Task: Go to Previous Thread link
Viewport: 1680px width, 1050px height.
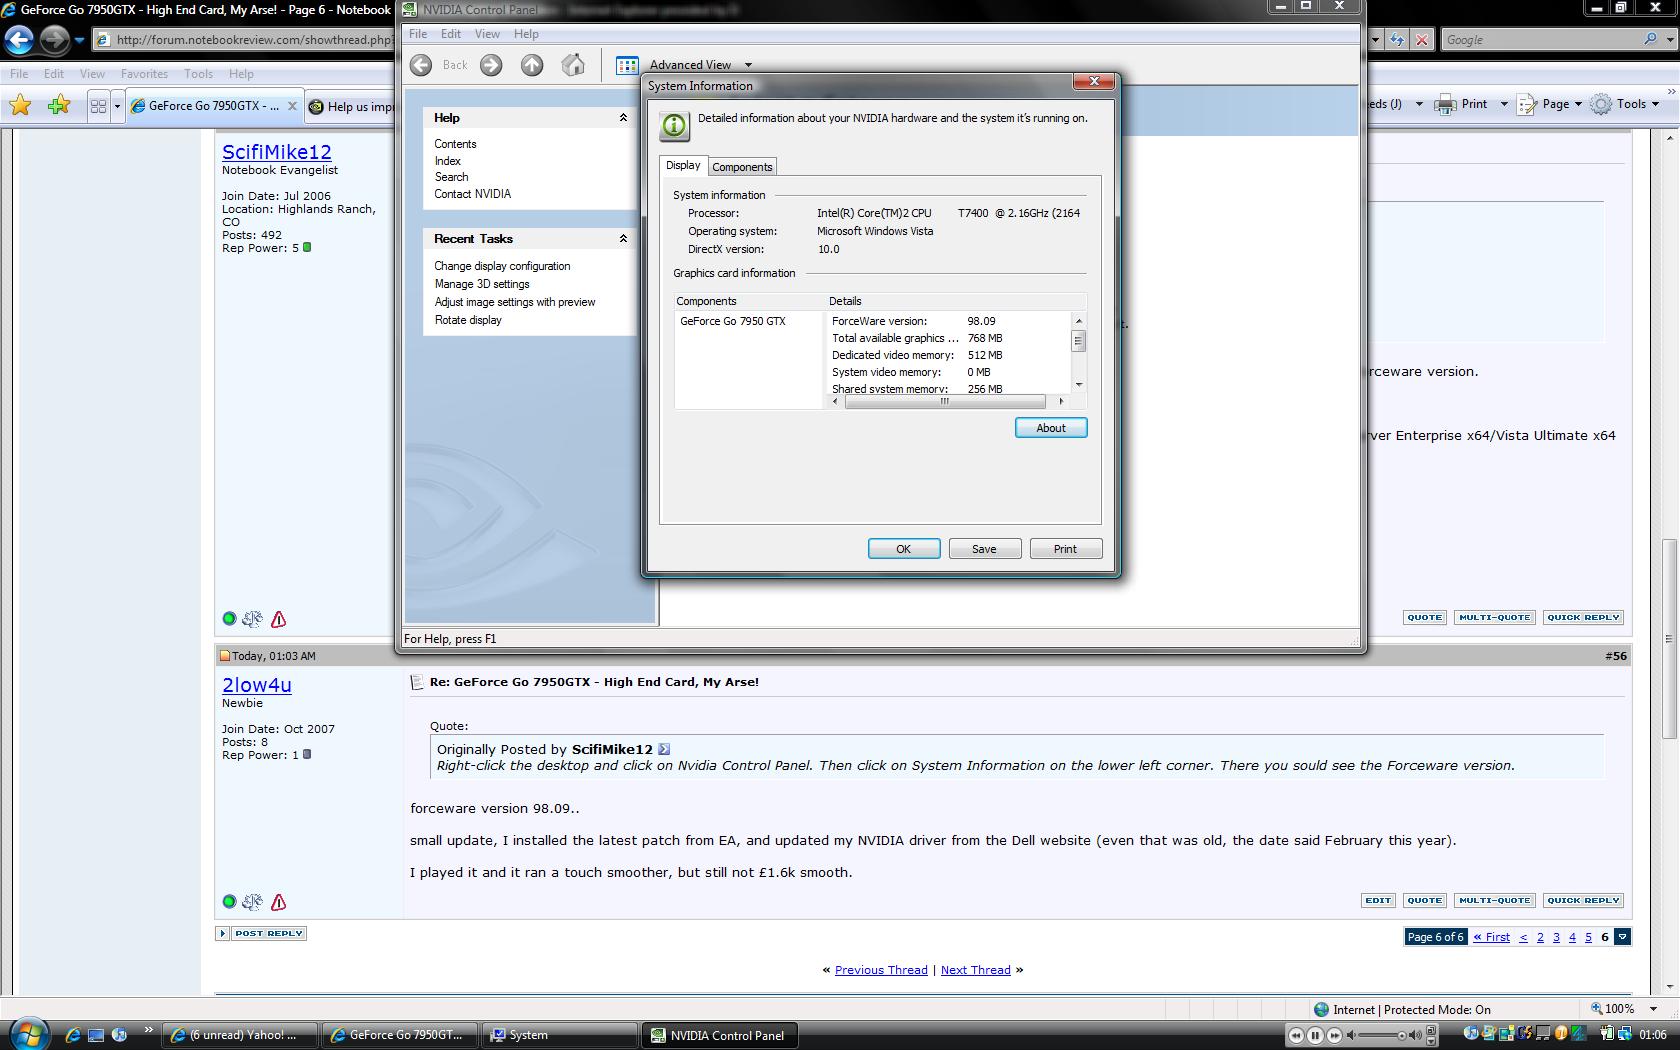Action: [881, 970]
